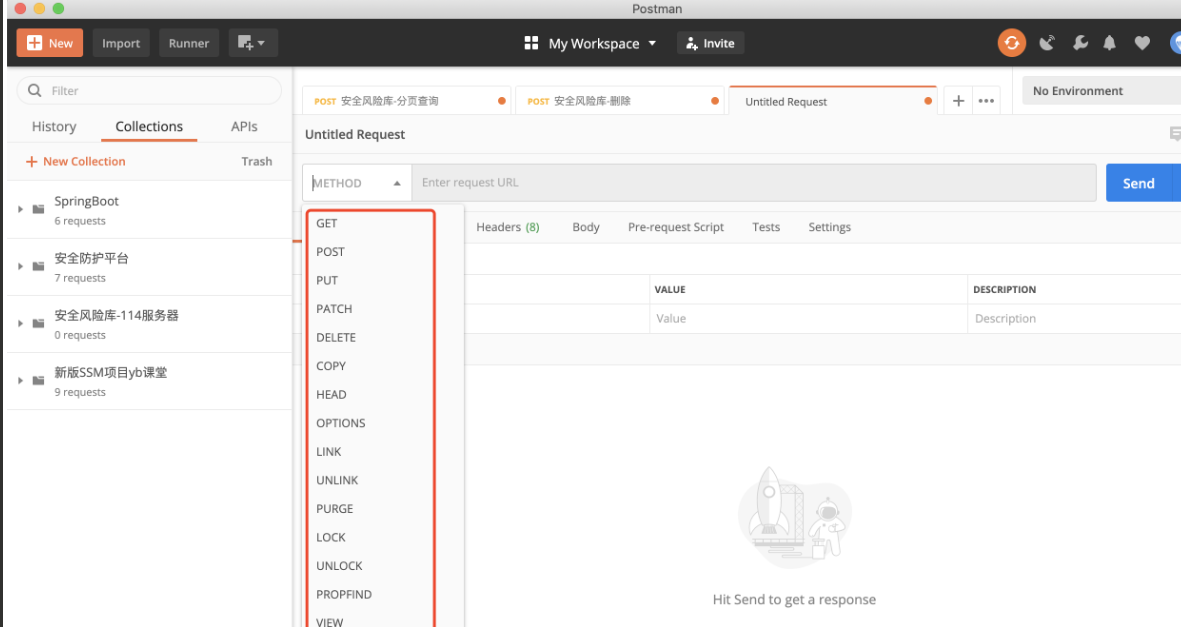
Task: Open the Trash link
Action: coord(257,161)
